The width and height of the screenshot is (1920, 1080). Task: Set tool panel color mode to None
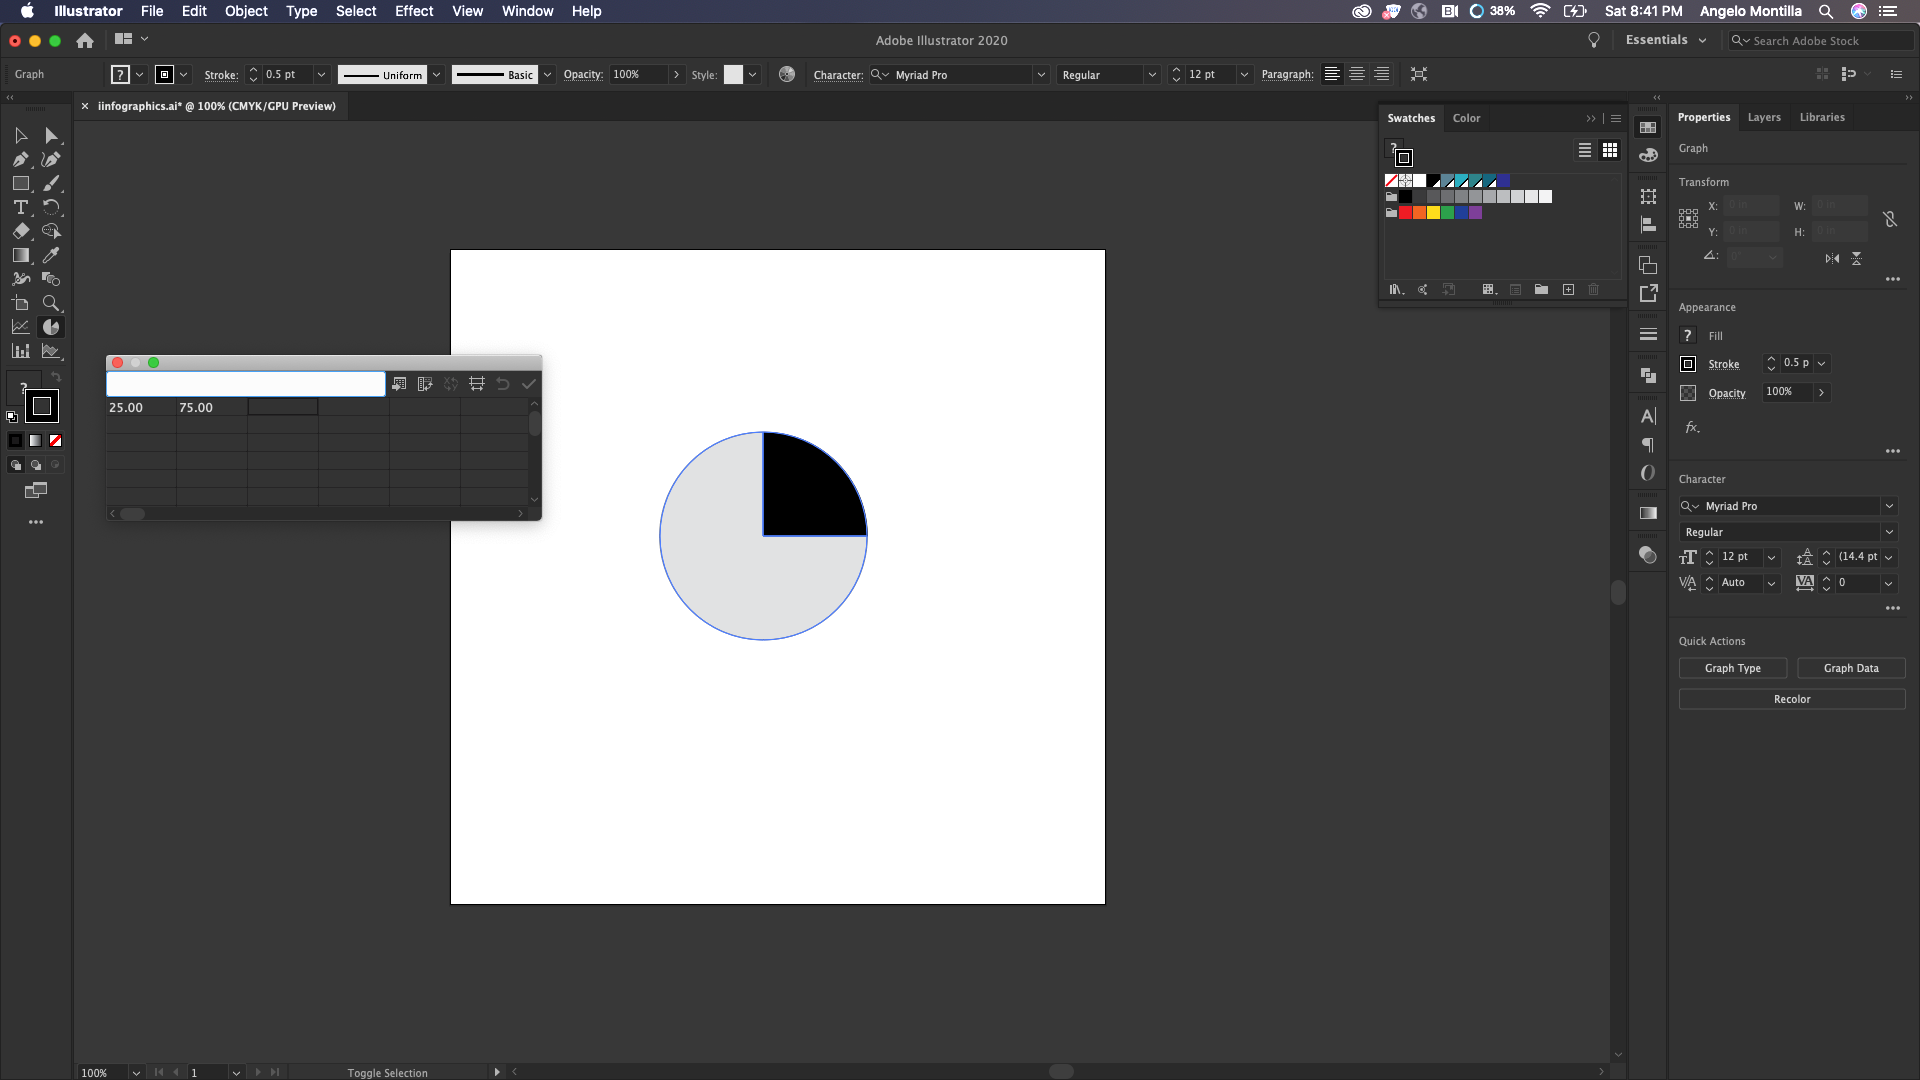[55, 440]
